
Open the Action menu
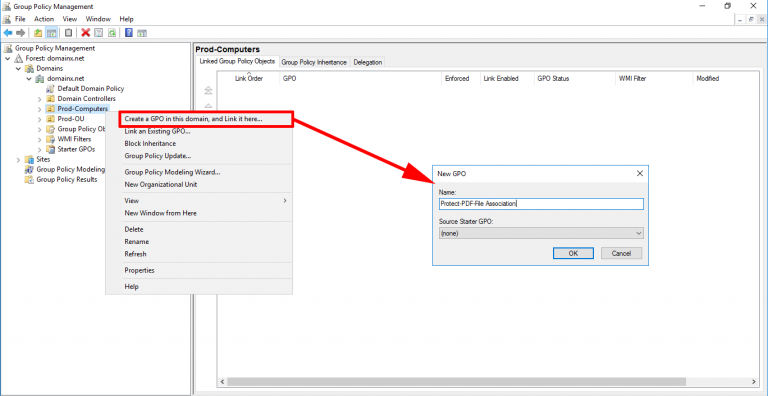point(44,19)
